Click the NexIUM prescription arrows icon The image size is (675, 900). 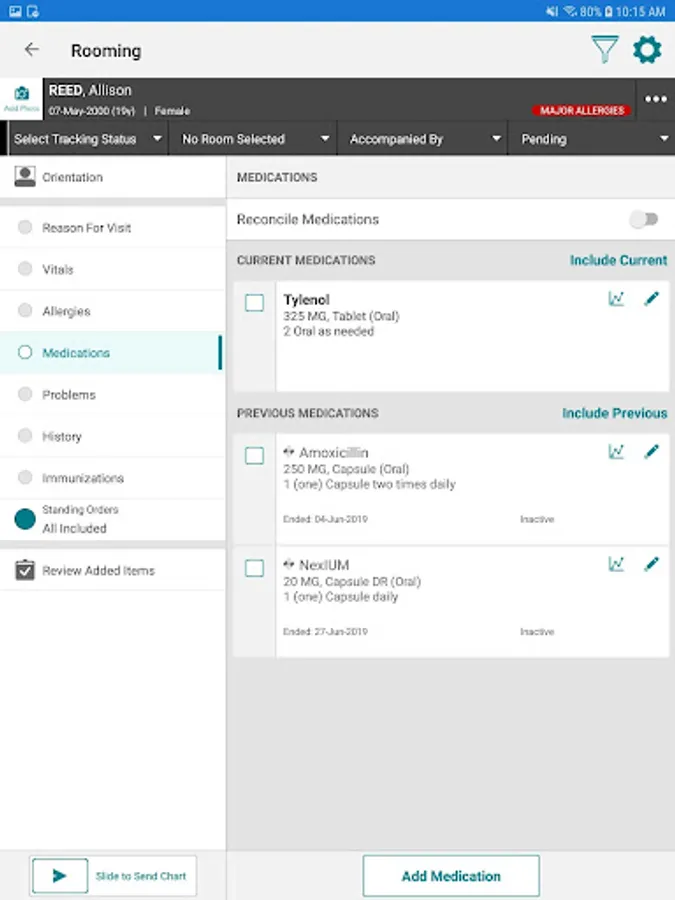(x=289, y=564)
